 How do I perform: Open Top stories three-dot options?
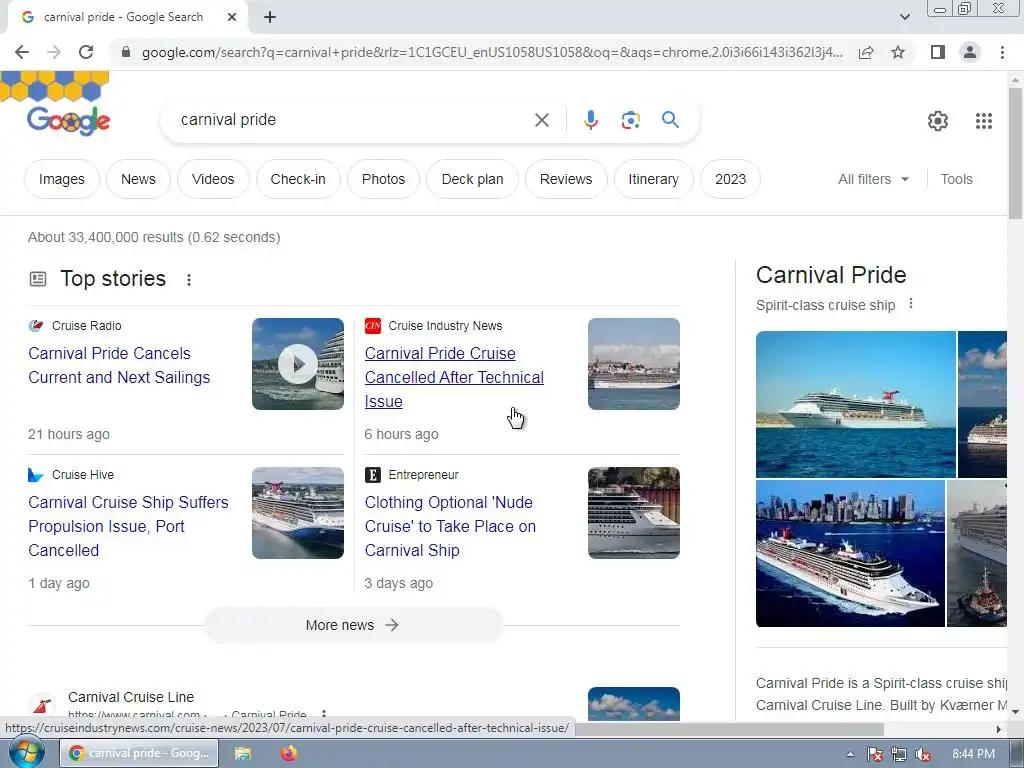[189, 280]
